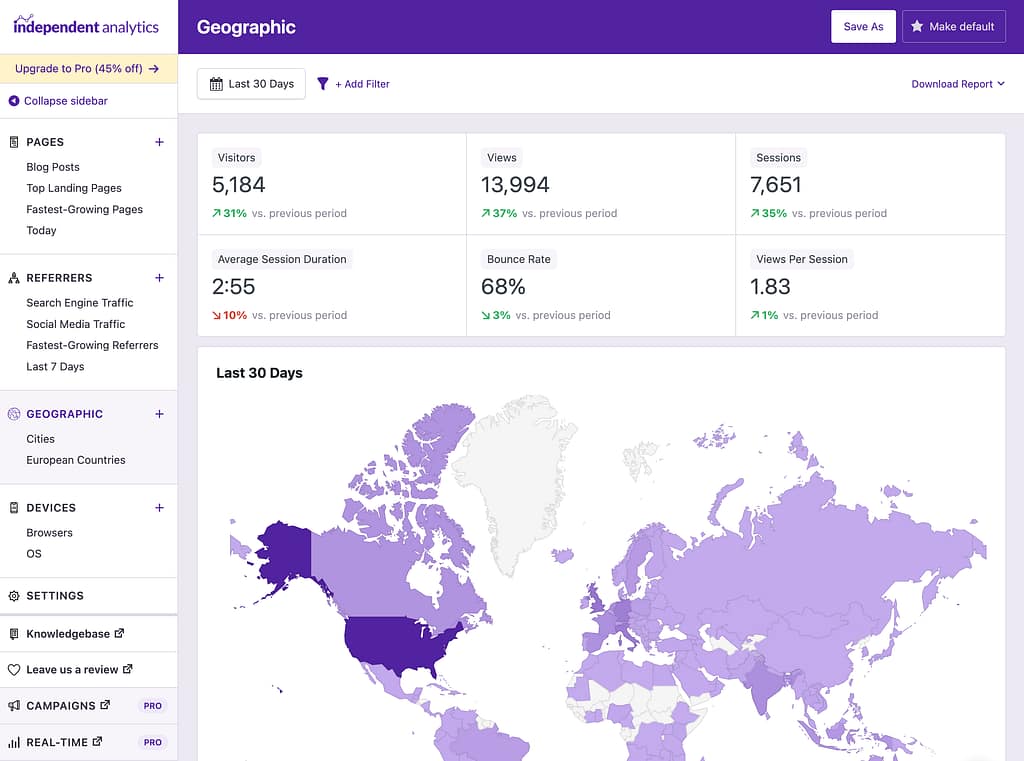Click Make default star button

tap(952, 27)
